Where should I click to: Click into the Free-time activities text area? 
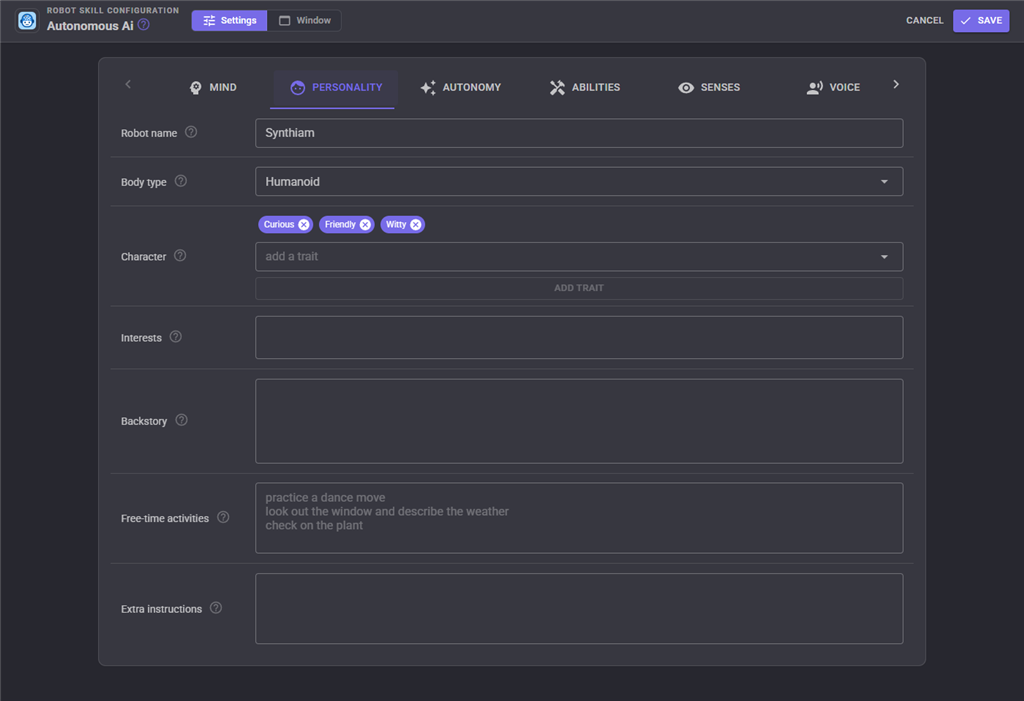pos(579,518)
